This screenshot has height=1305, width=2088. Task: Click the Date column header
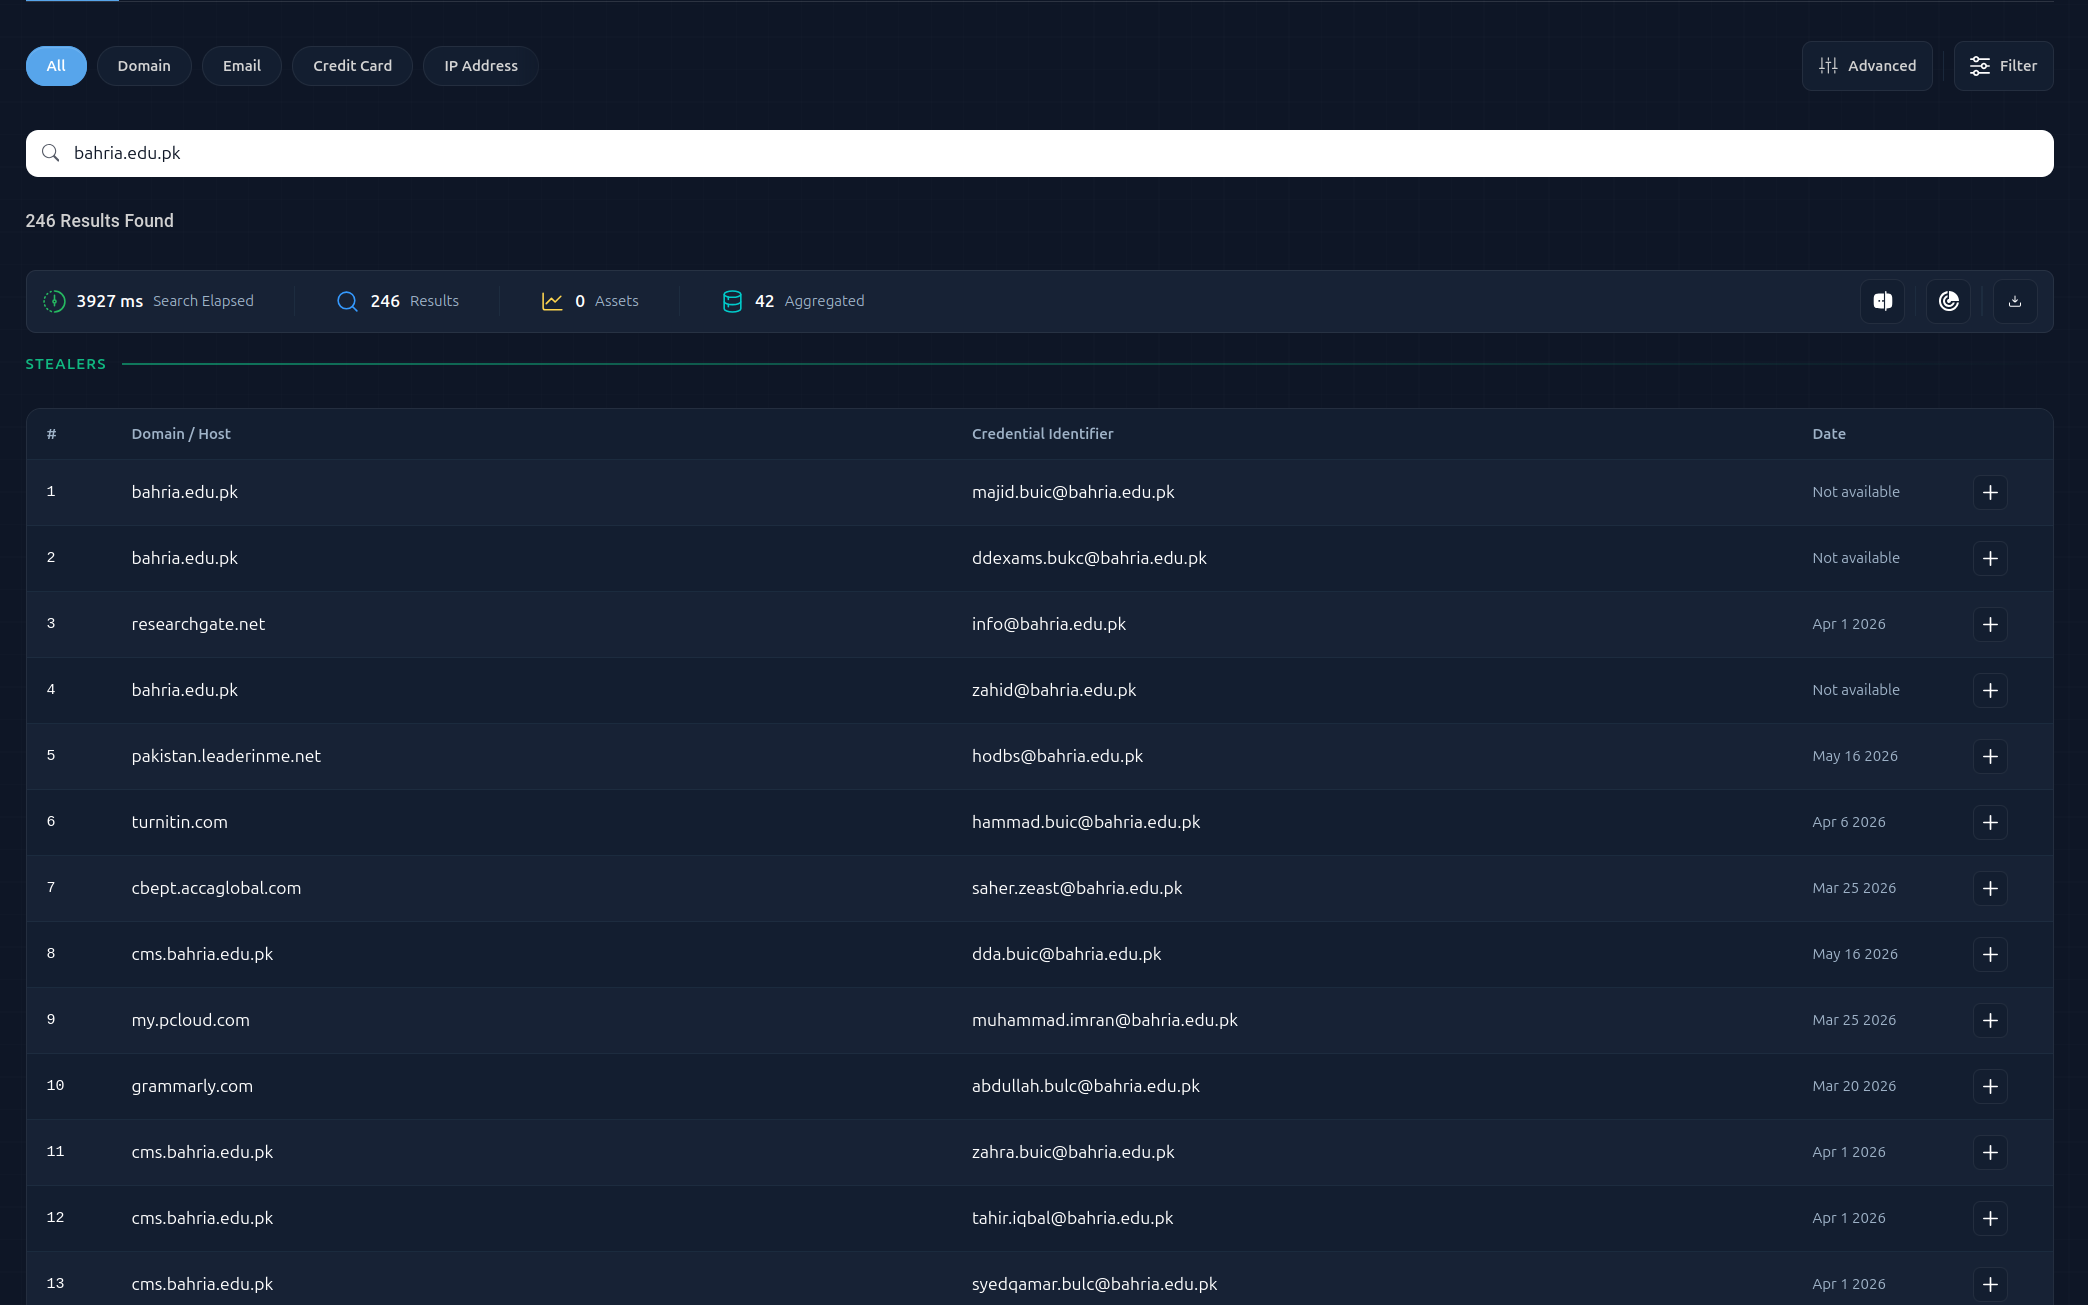(x=1828, y=434)
